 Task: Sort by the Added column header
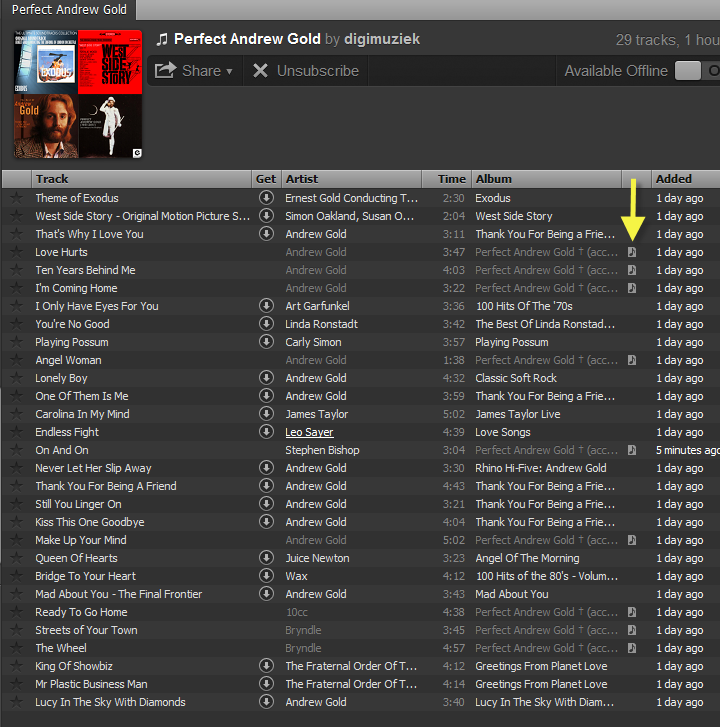point(686,179)
